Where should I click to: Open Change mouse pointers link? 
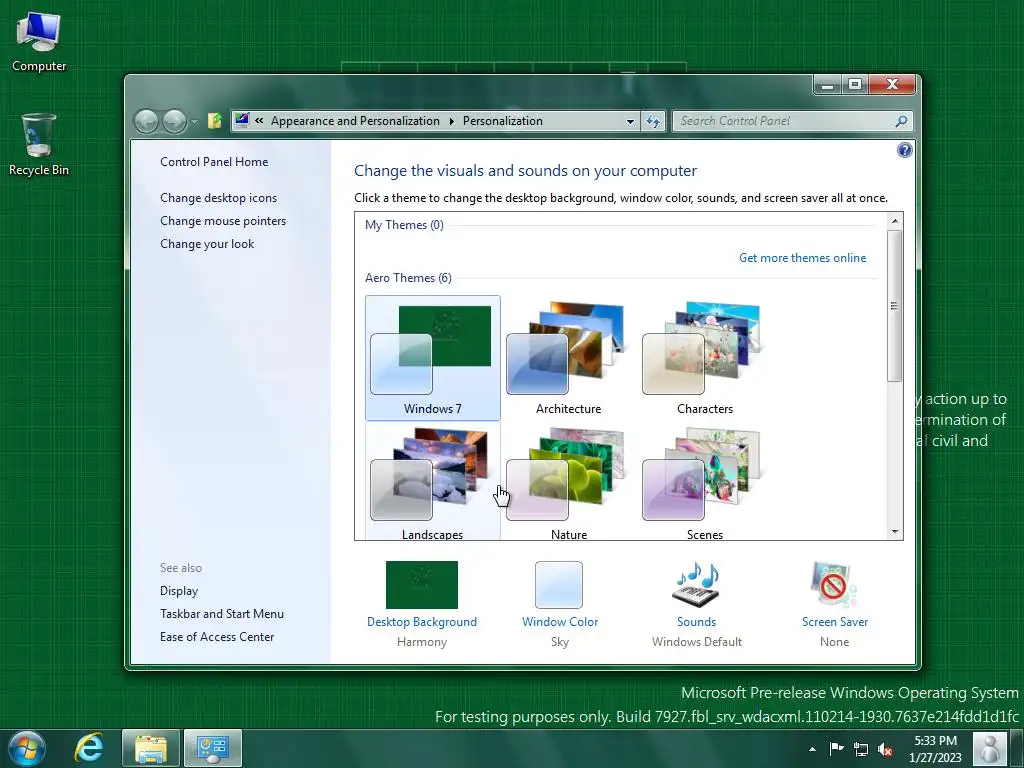tap(223, 221)
